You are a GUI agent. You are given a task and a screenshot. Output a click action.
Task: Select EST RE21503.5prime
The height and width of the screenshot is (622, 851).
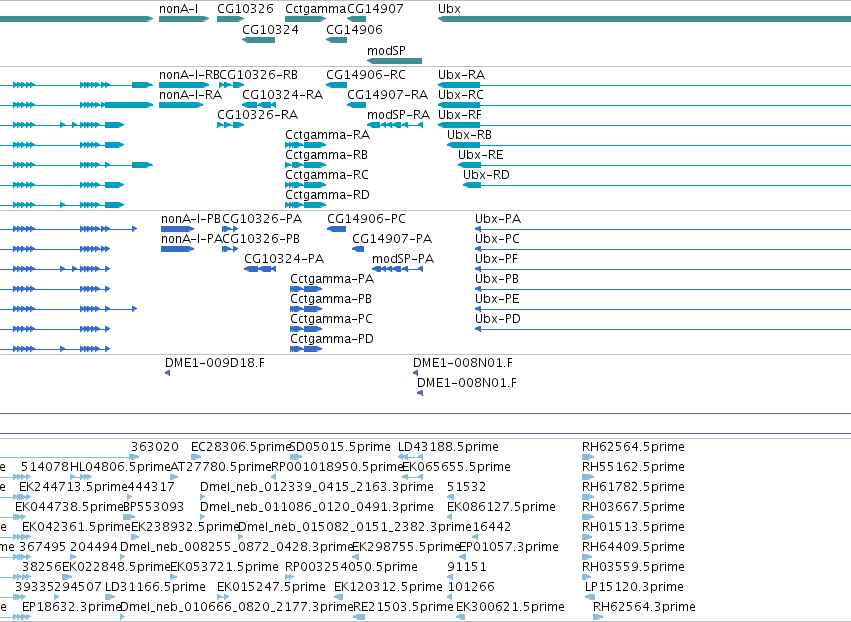(403, 607)
